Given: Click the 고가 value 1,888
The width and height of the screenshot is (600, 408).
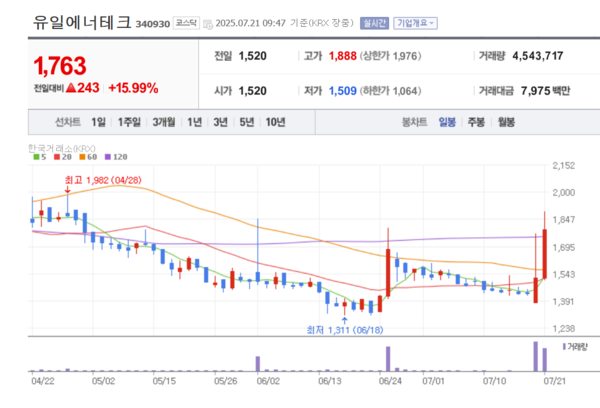Looking at the screenshot, I should (x=343, y=56).
